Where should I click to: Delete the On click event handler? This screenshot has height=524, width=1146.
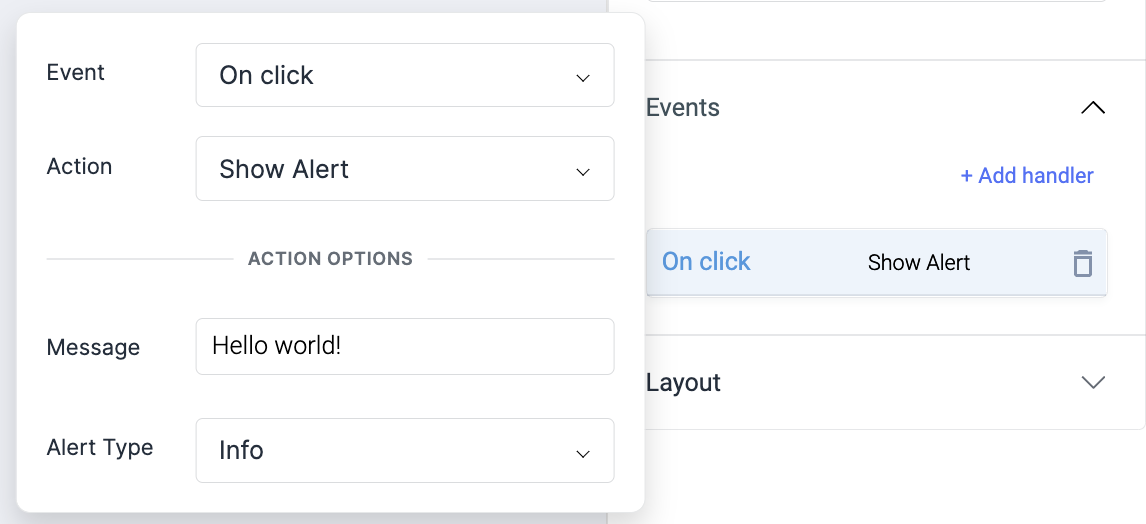tap(1082, 263)
